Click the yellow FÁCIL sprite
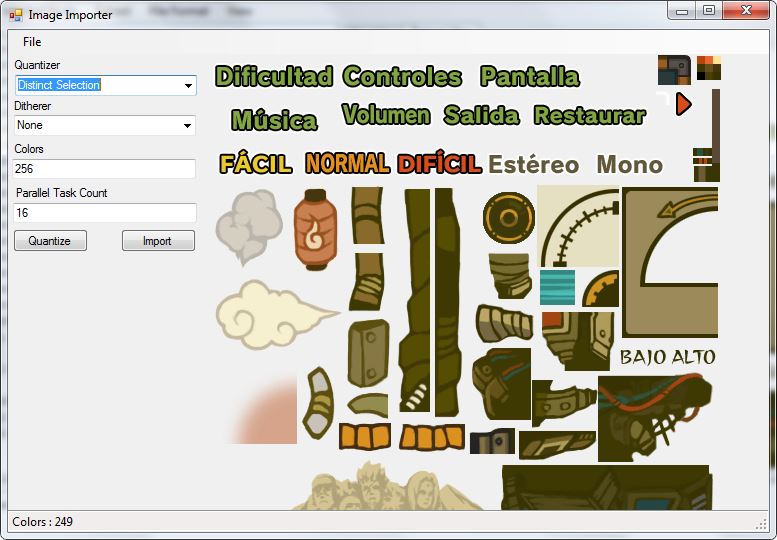Viewport: 777px width, 540px height. coord(256,163)
